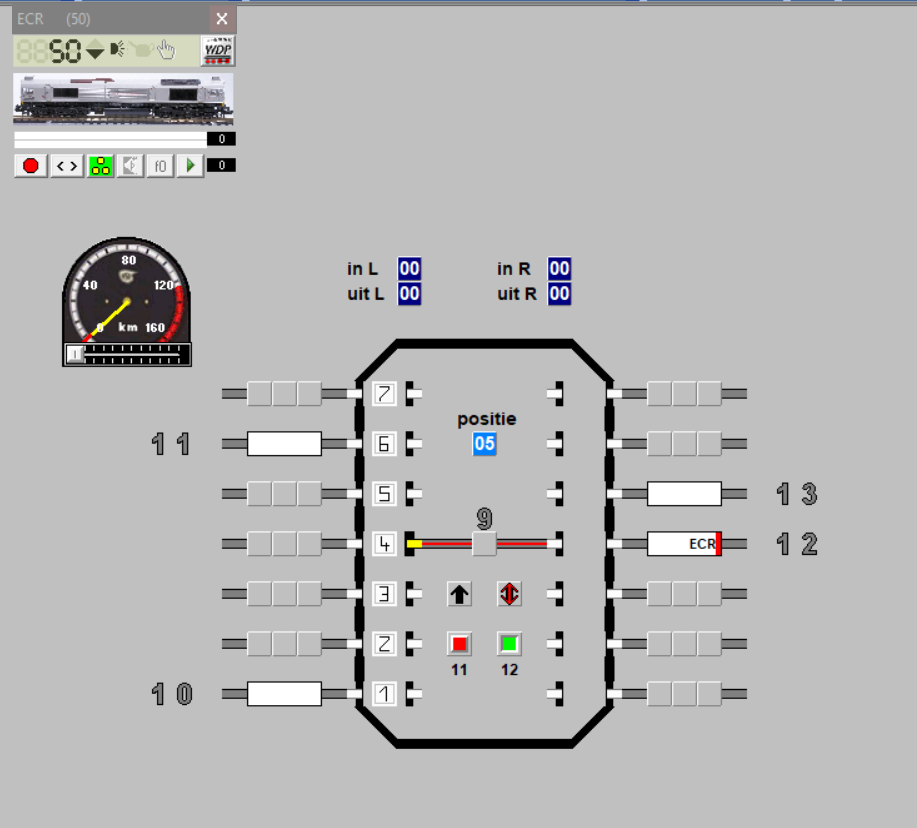Viewport: 917px width, 828px height.
Task: Click the ECR occupied block on track 12
Action: [x=684, y=544]
